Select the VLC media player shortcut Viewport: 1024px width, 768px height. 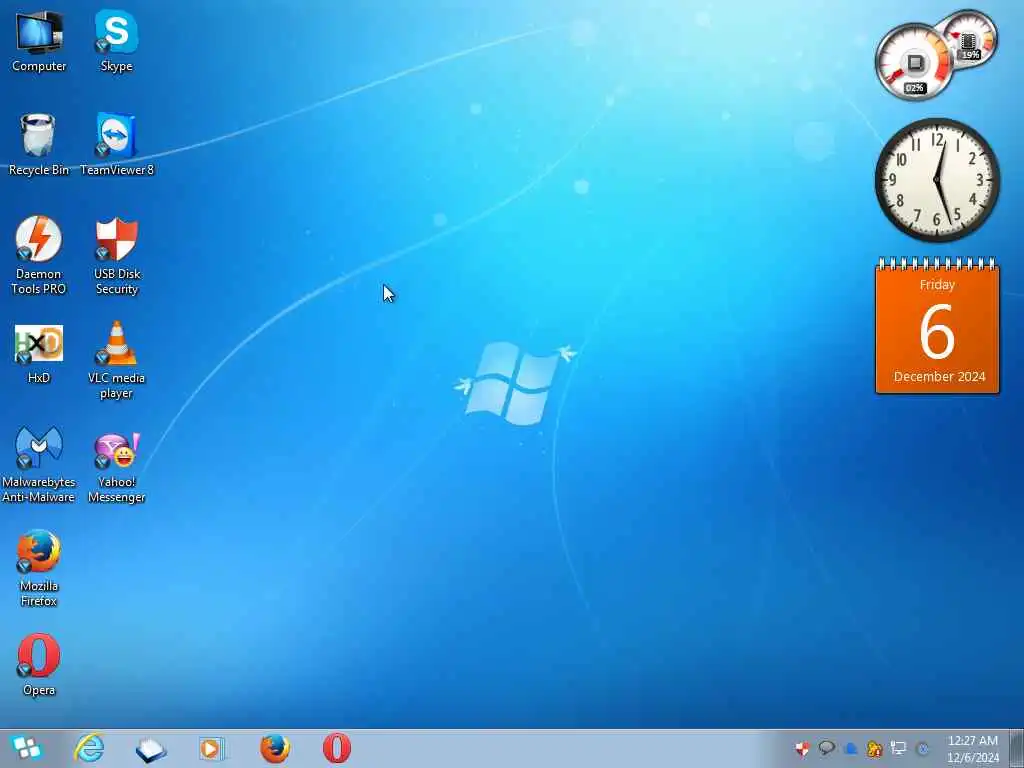[116, 360]
